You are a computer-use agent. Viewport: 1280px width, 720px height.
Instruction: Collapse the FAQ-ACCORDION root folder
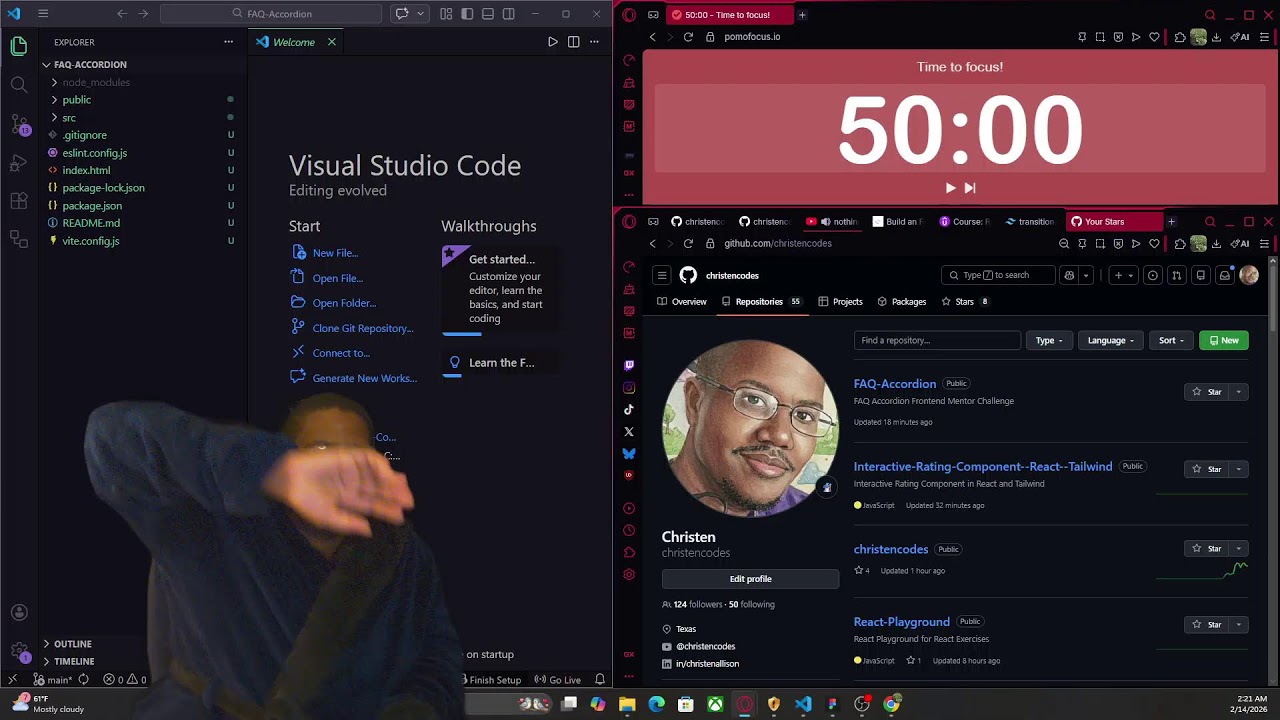[90, 64]
